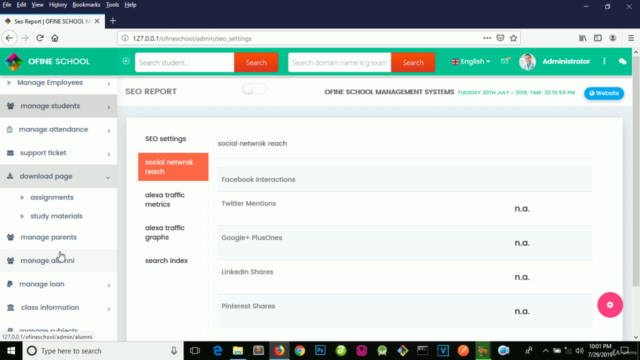Open the manage alumni sidebar link

(x=47, y=260)
